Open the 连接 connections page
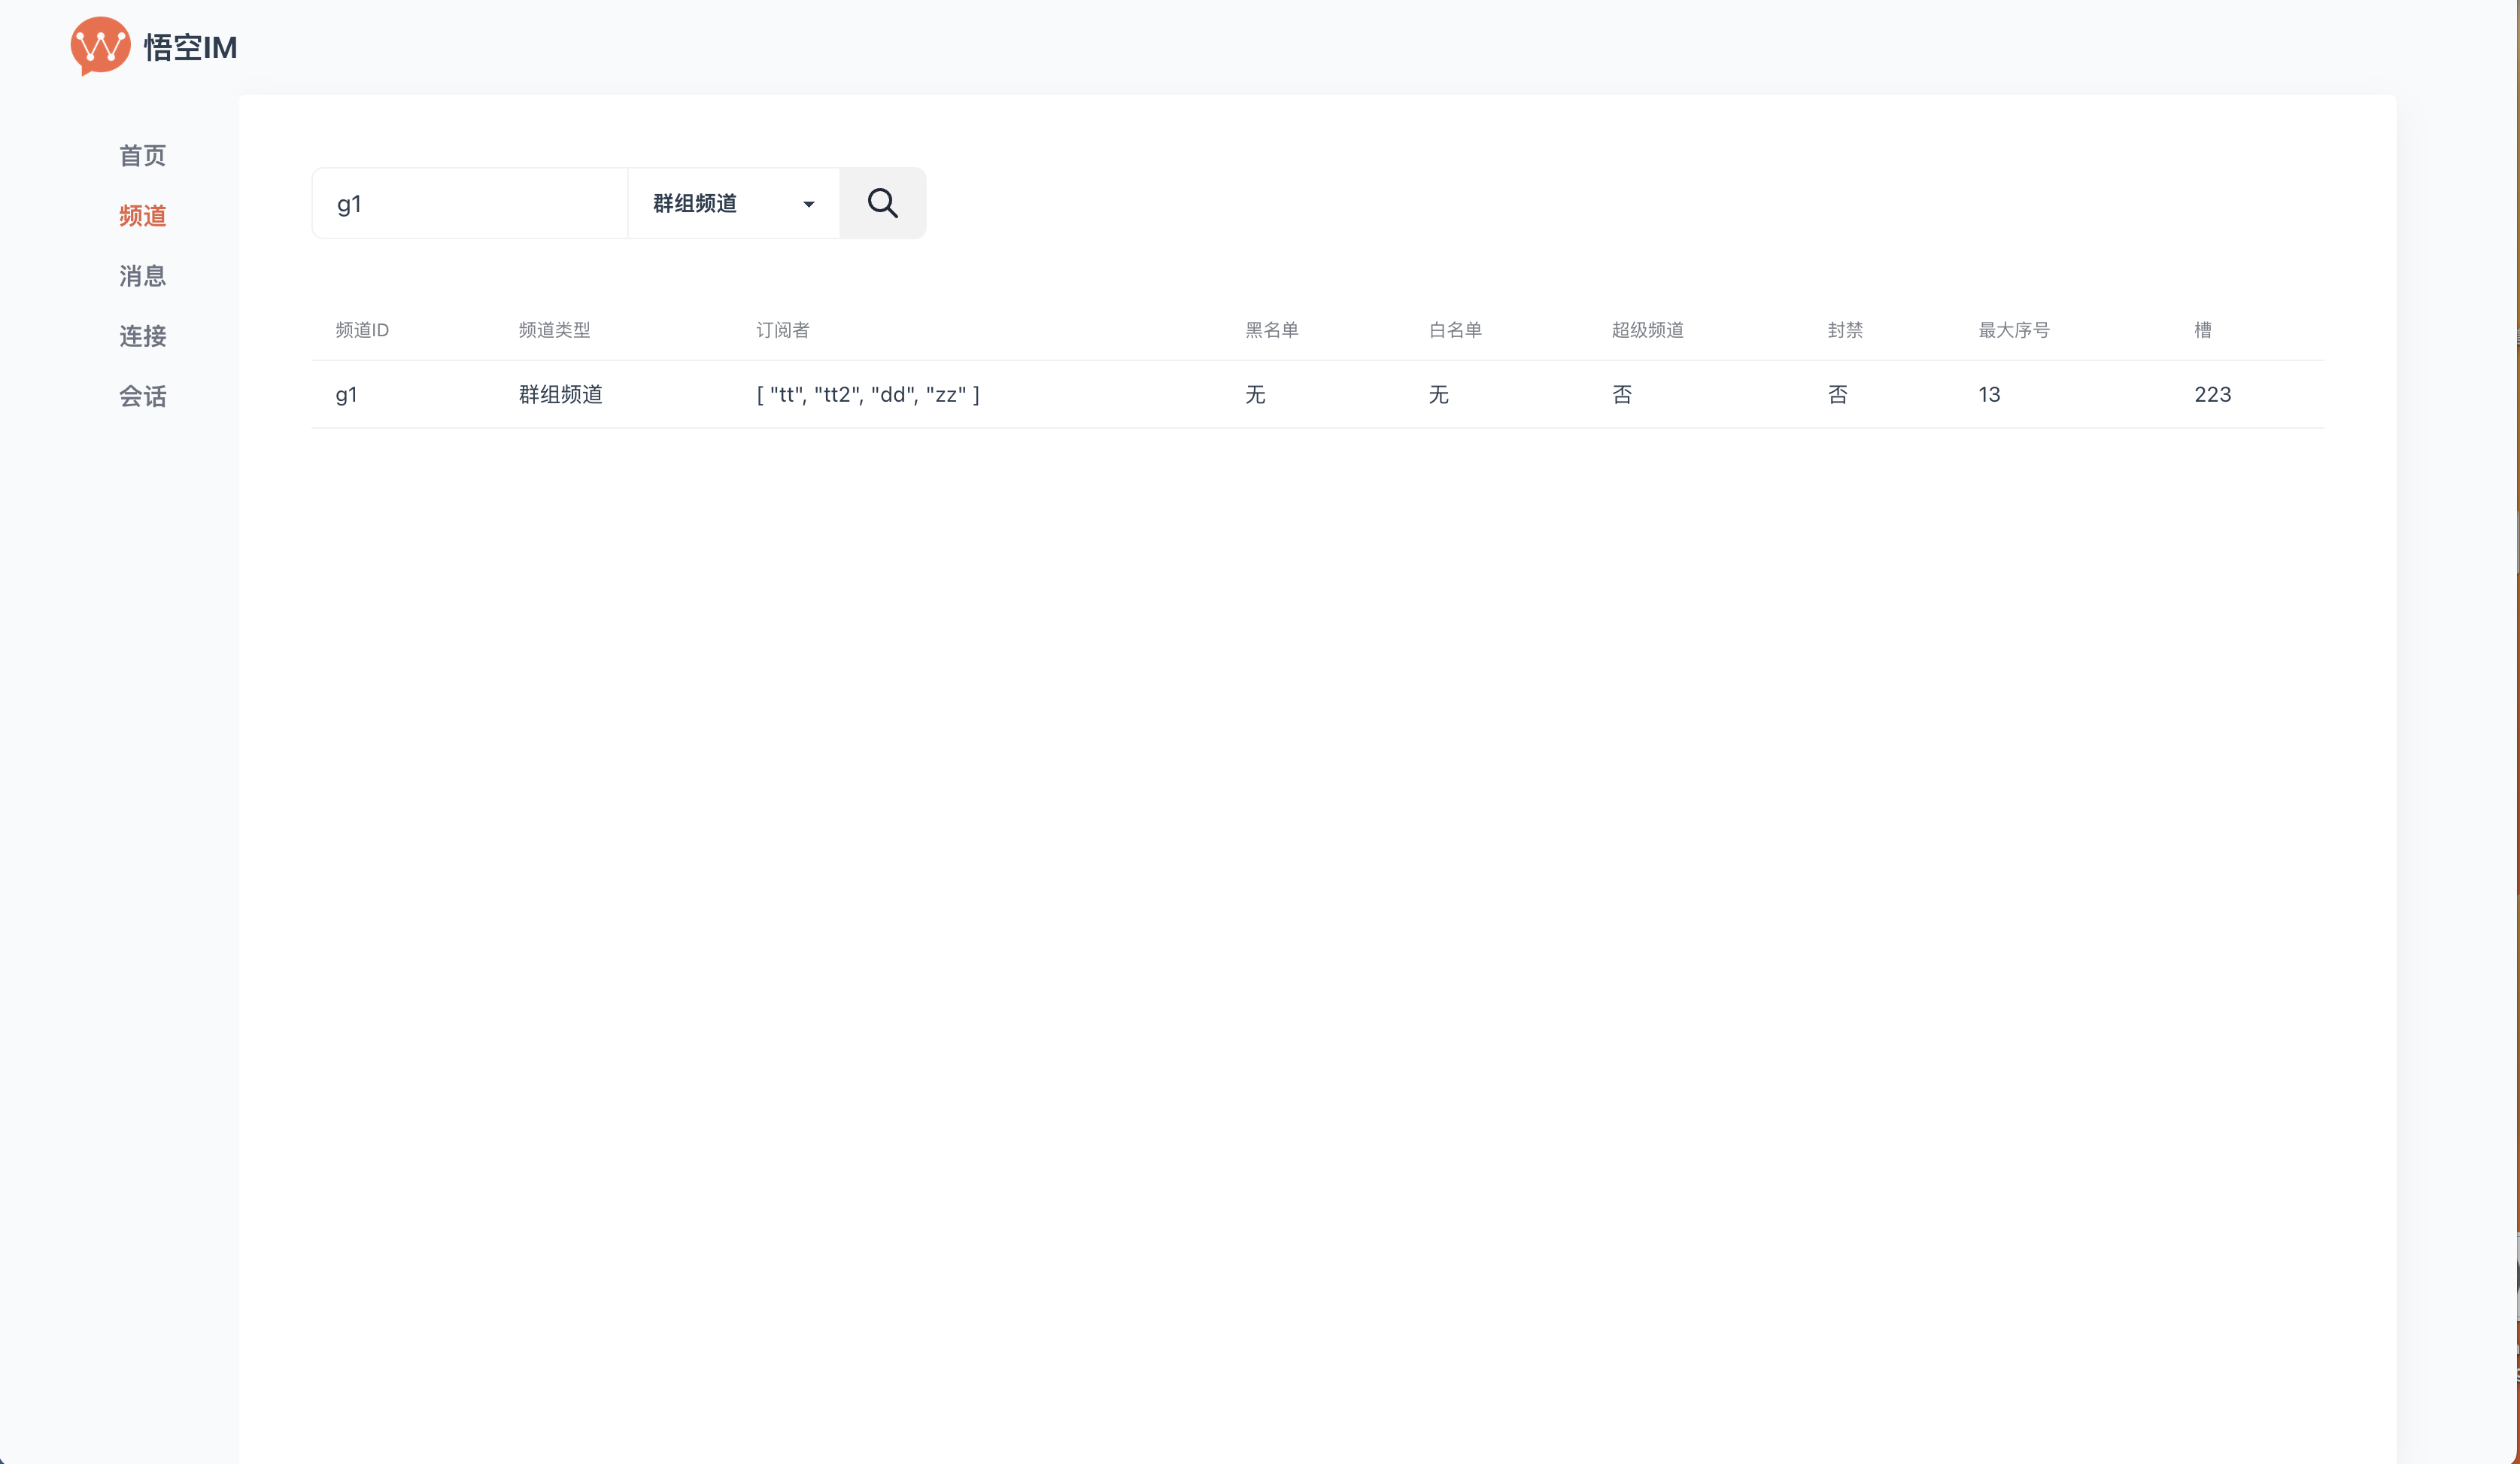 (x=142, y=335)
